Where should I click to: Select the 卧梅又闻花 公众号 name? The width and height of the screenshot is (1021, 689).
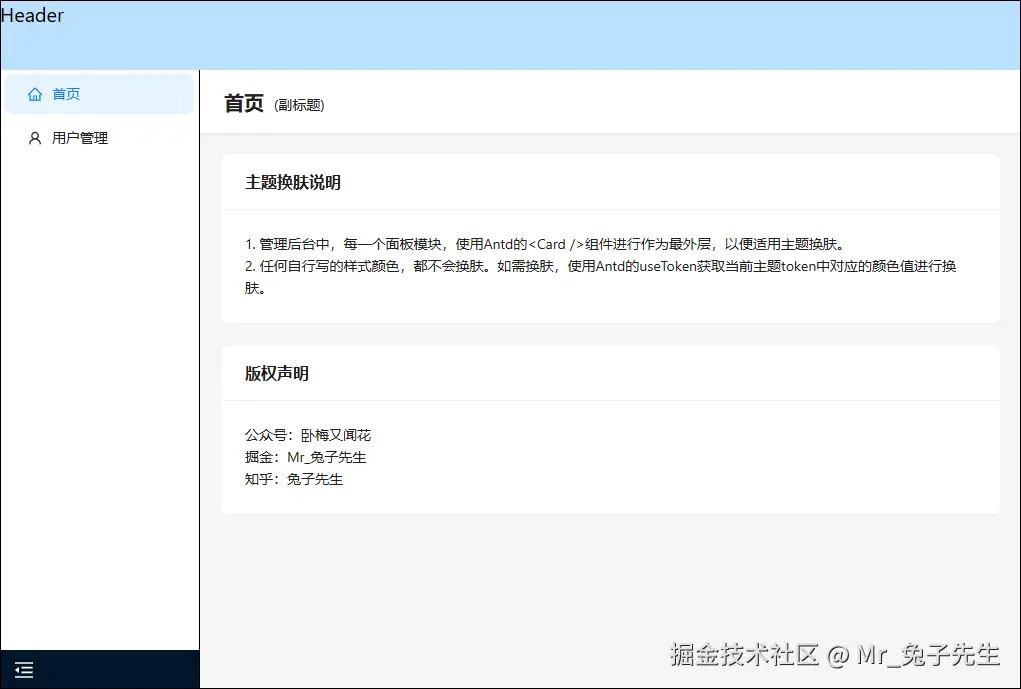coord(339,435)
